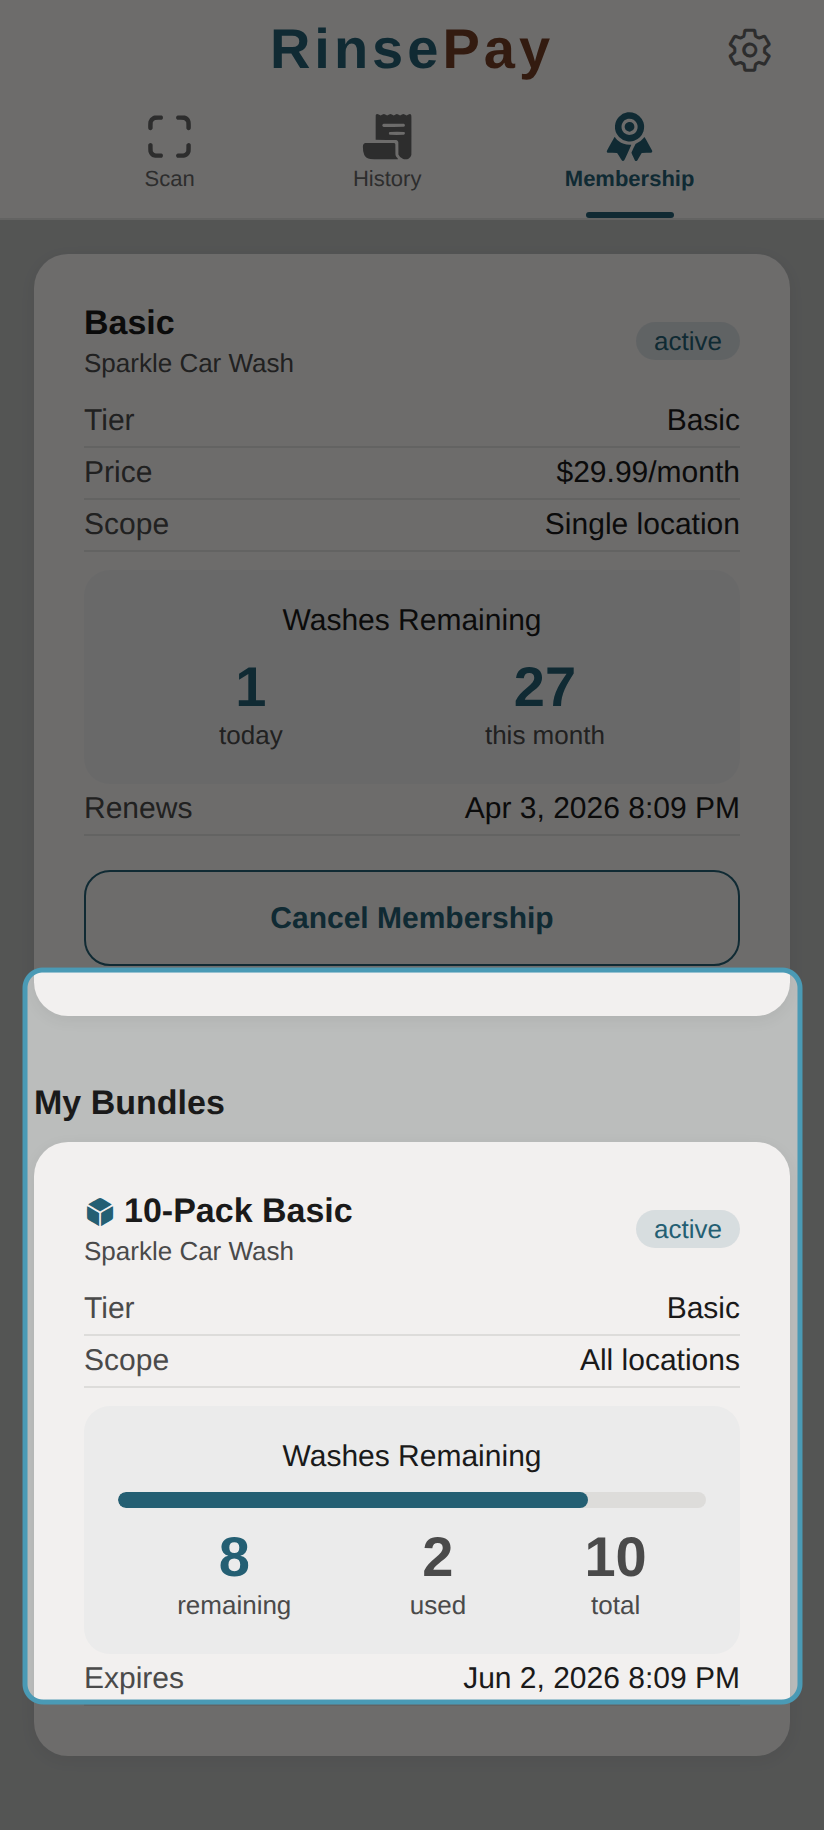Viewport: 824px width, 1830px height.
Task: Click the RinsePay logo title
Action: [411, 50]
